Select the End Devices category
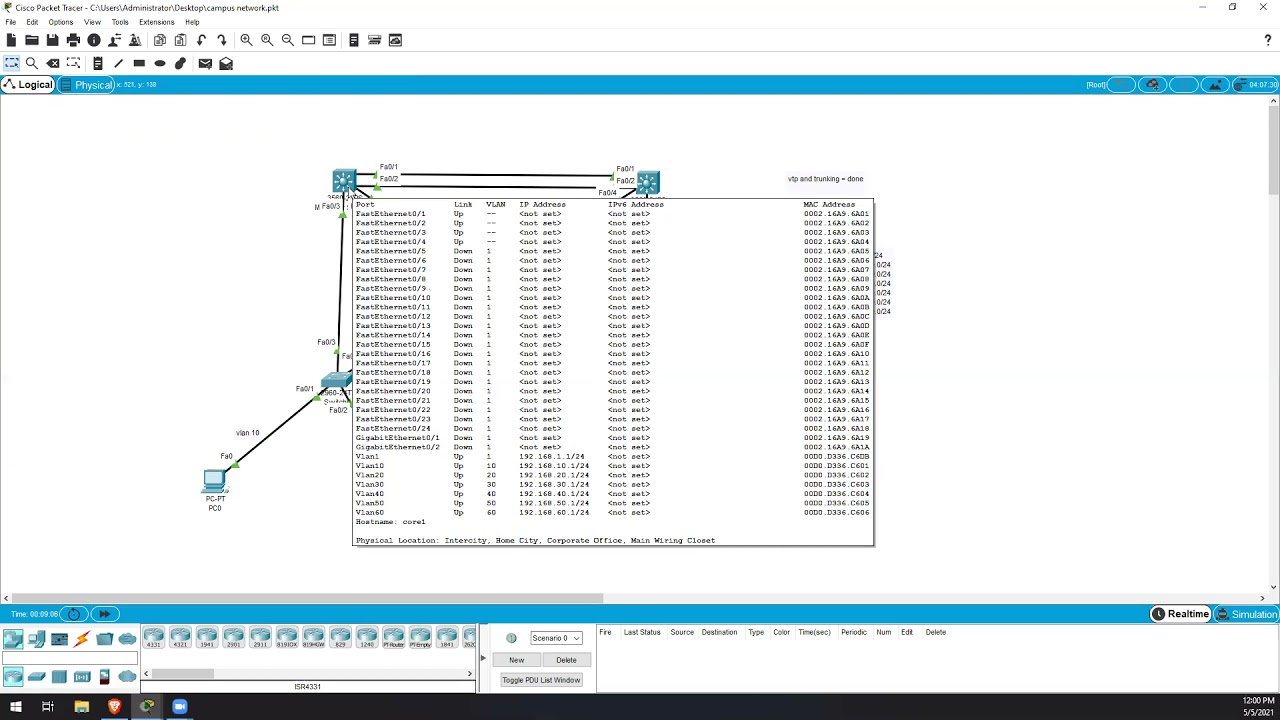 tap(37, 639)
